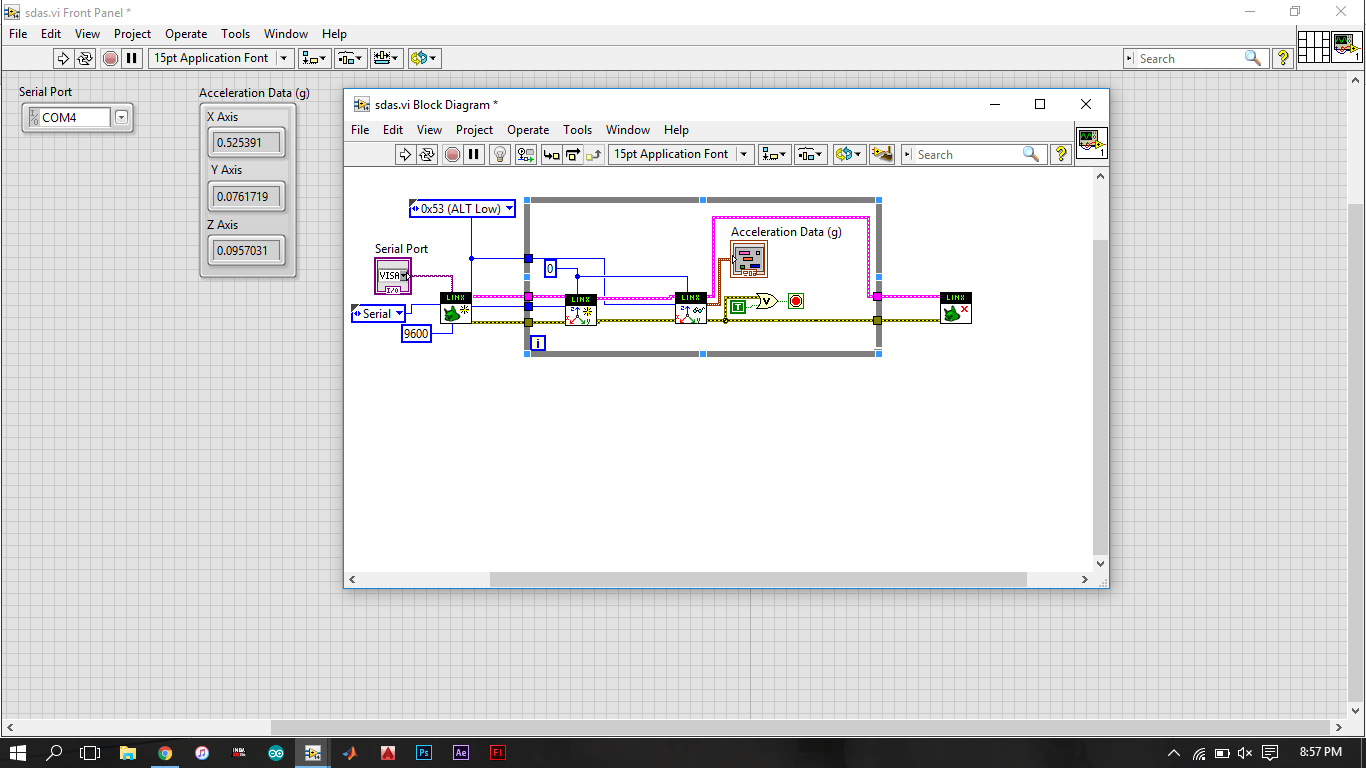Viewport: 1366px width, 768px height.
Task: Click Front Panel connector pane grid
Action: tap(1313, 47)
